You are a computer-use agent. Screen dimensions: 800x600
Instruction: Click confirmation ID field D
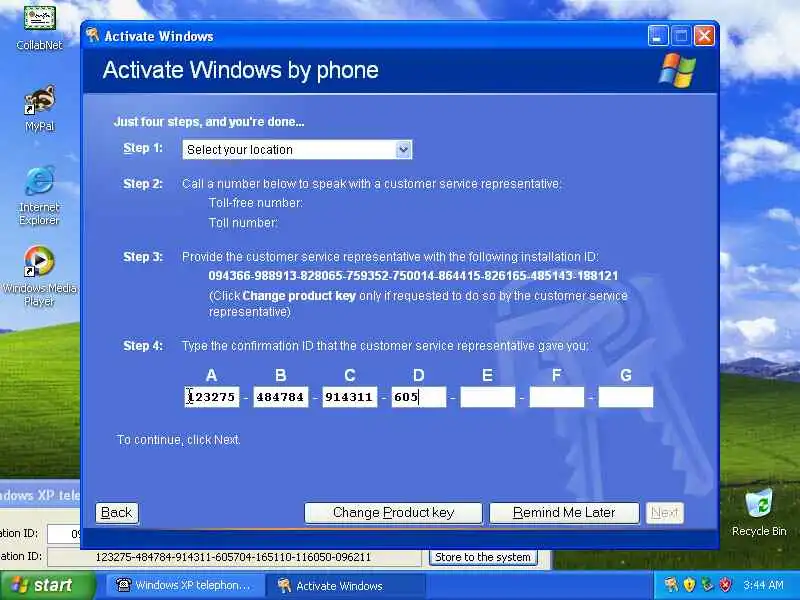tap(418, 397)
